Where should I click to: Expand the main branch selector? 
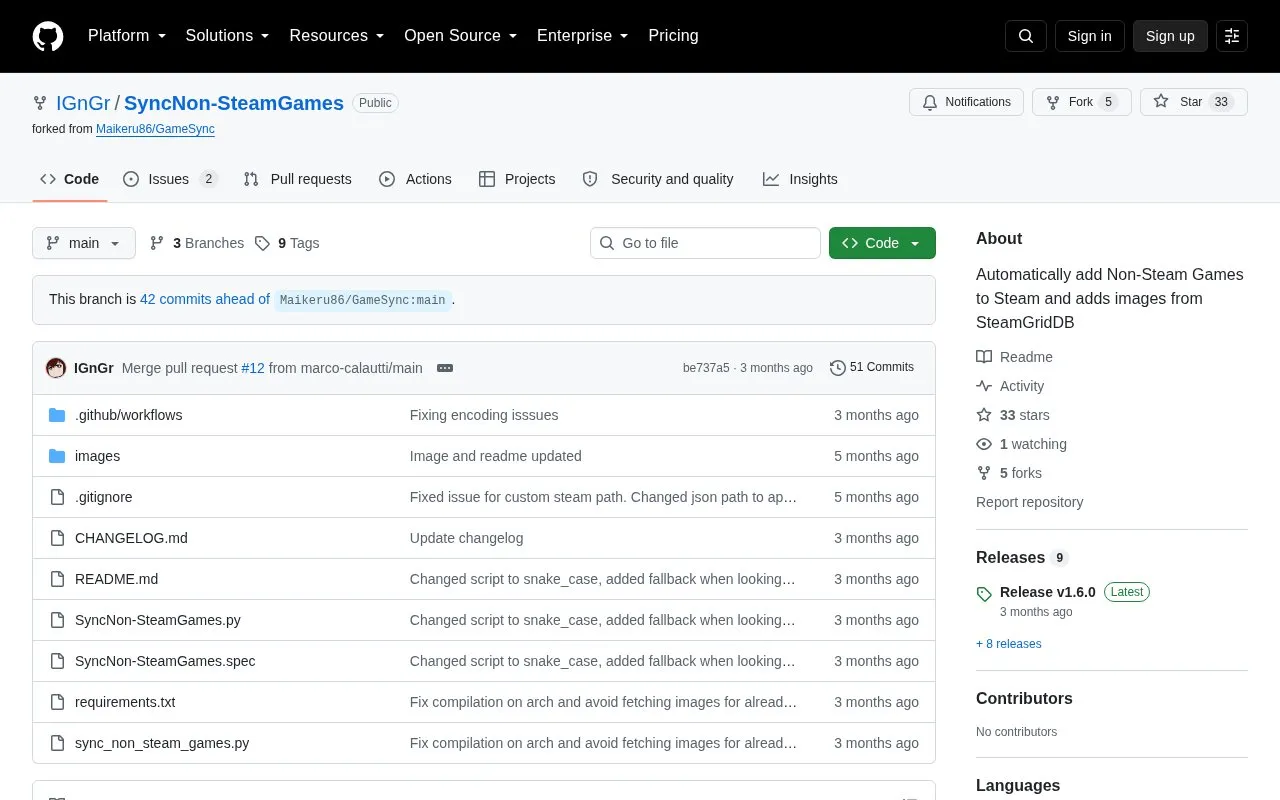pyautogui.click(x=84, y=243)
